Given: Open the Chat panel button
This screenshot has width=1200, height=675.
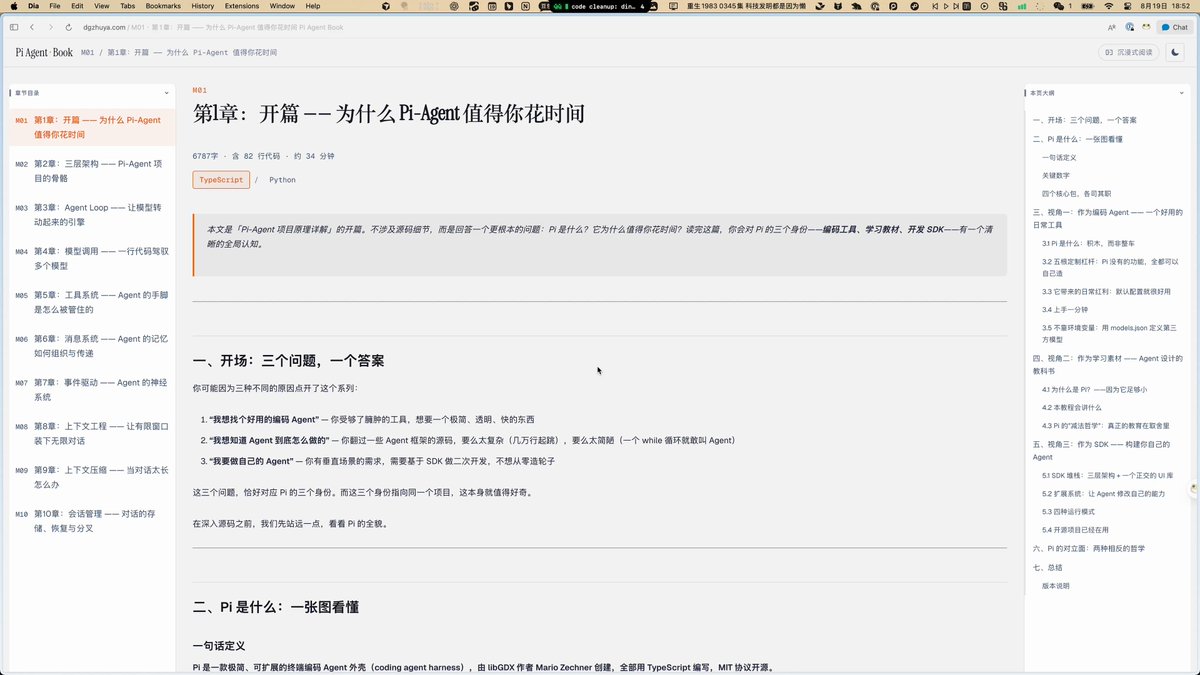Looking at the screenshot, I should pyautogui.click(x=1174, y=27).
